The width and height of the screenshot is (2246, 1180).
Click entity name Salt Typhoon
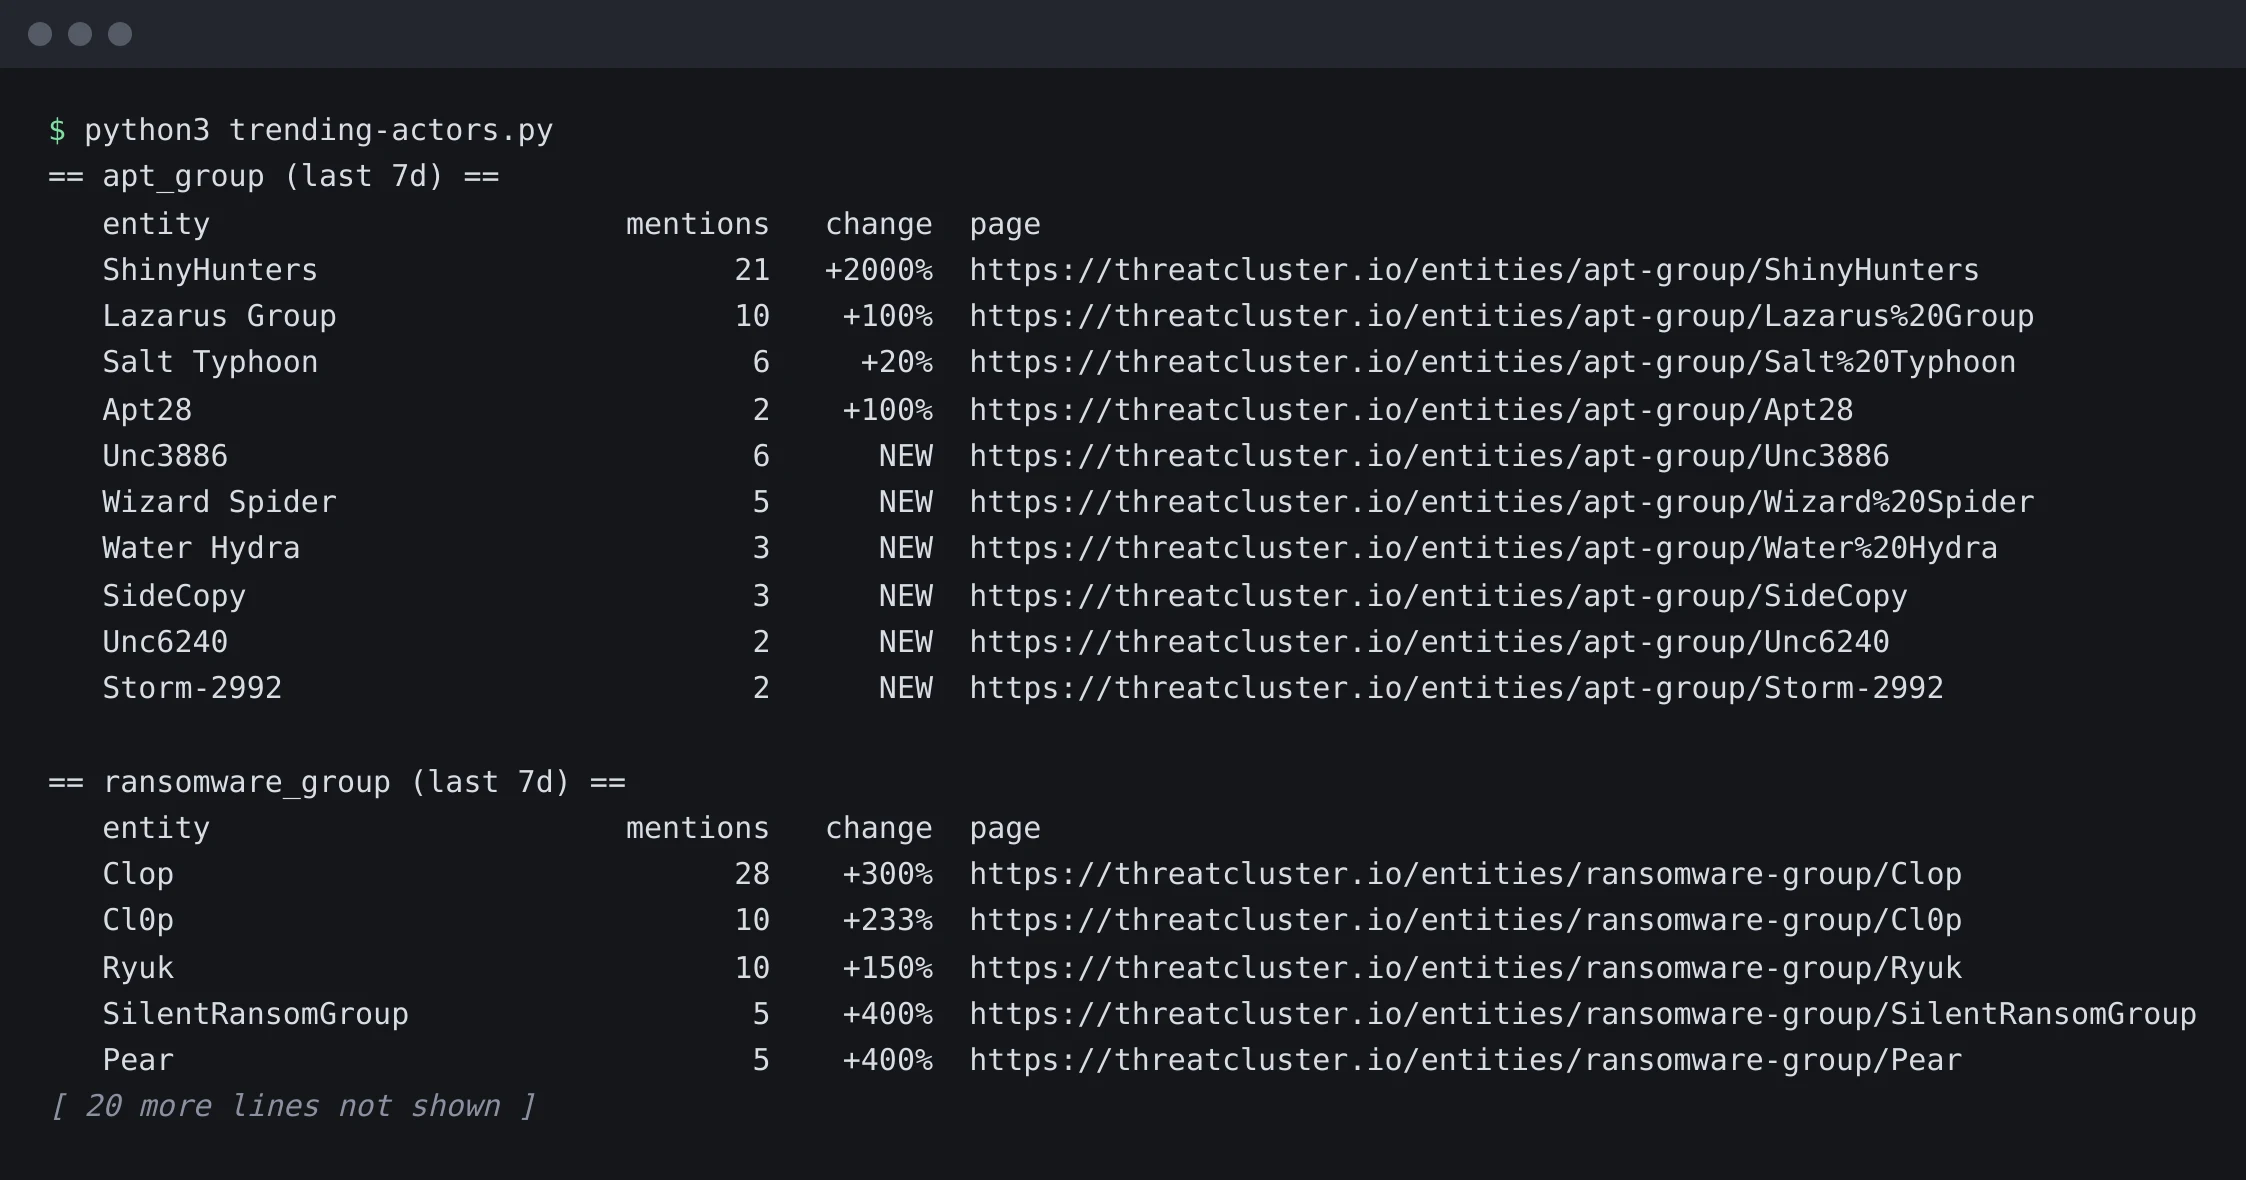(x=210, y=362)
